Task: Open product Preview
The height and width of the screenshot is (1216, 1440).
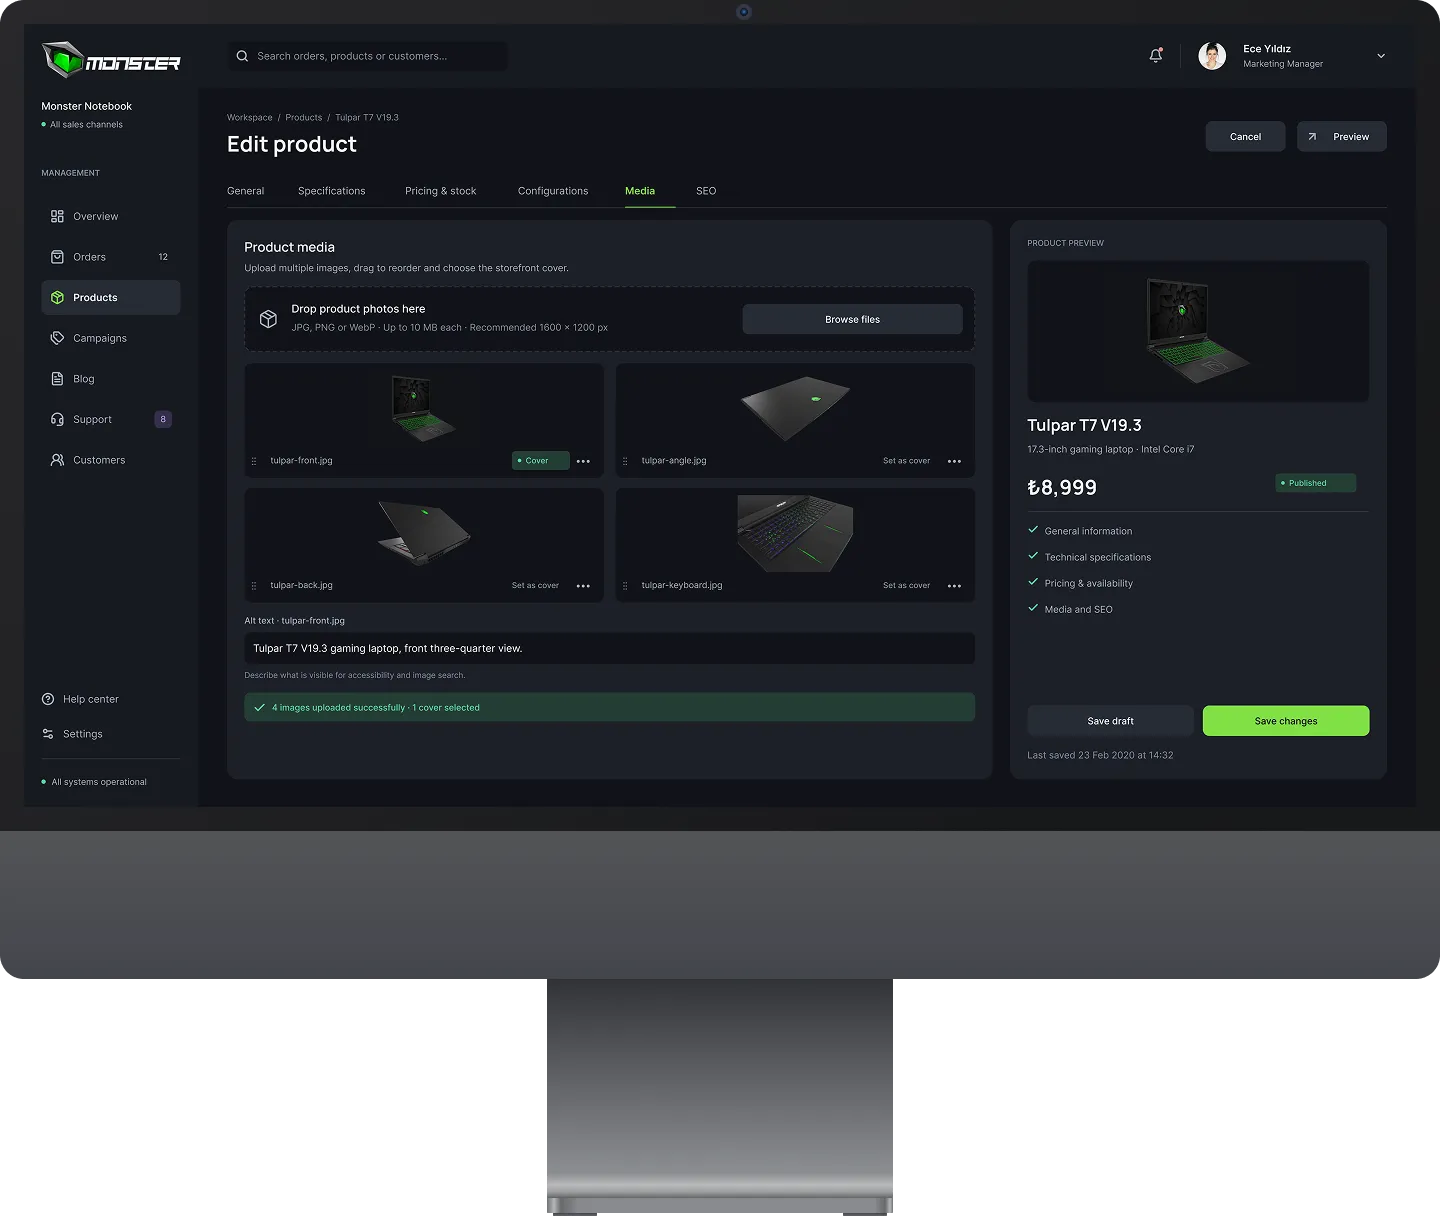Action: click(1342, 137)
